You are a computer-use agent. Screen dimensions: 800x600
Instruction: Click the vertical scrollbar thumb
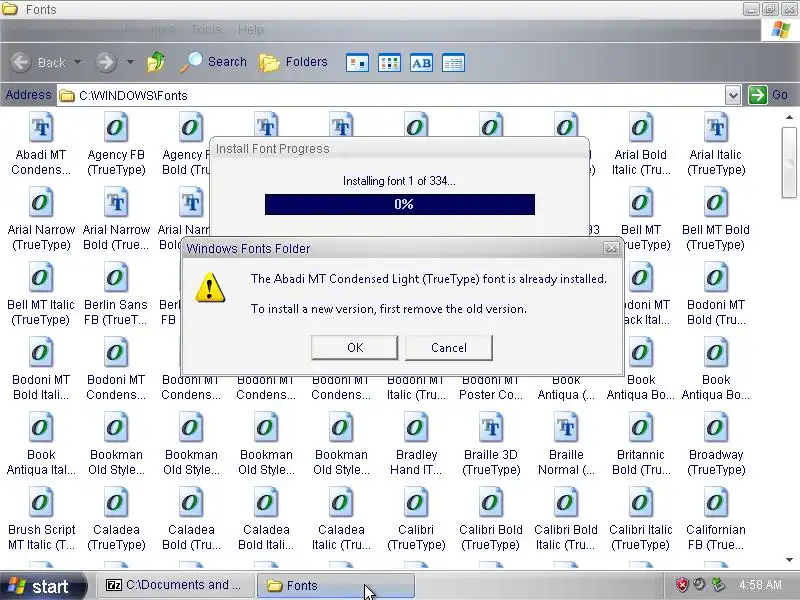[x=789, y=162]
